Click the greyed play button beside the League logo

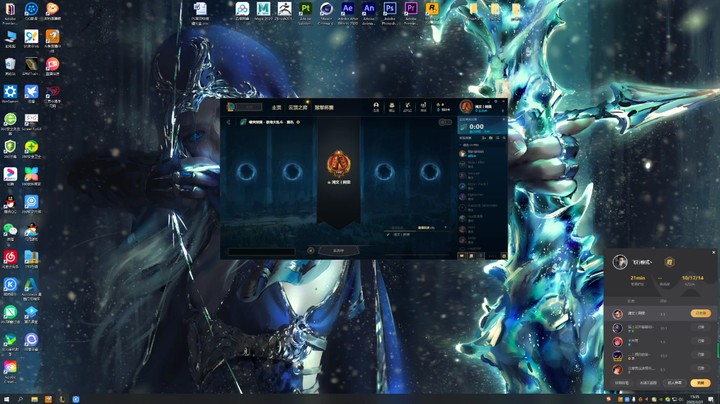pos(250,107)
